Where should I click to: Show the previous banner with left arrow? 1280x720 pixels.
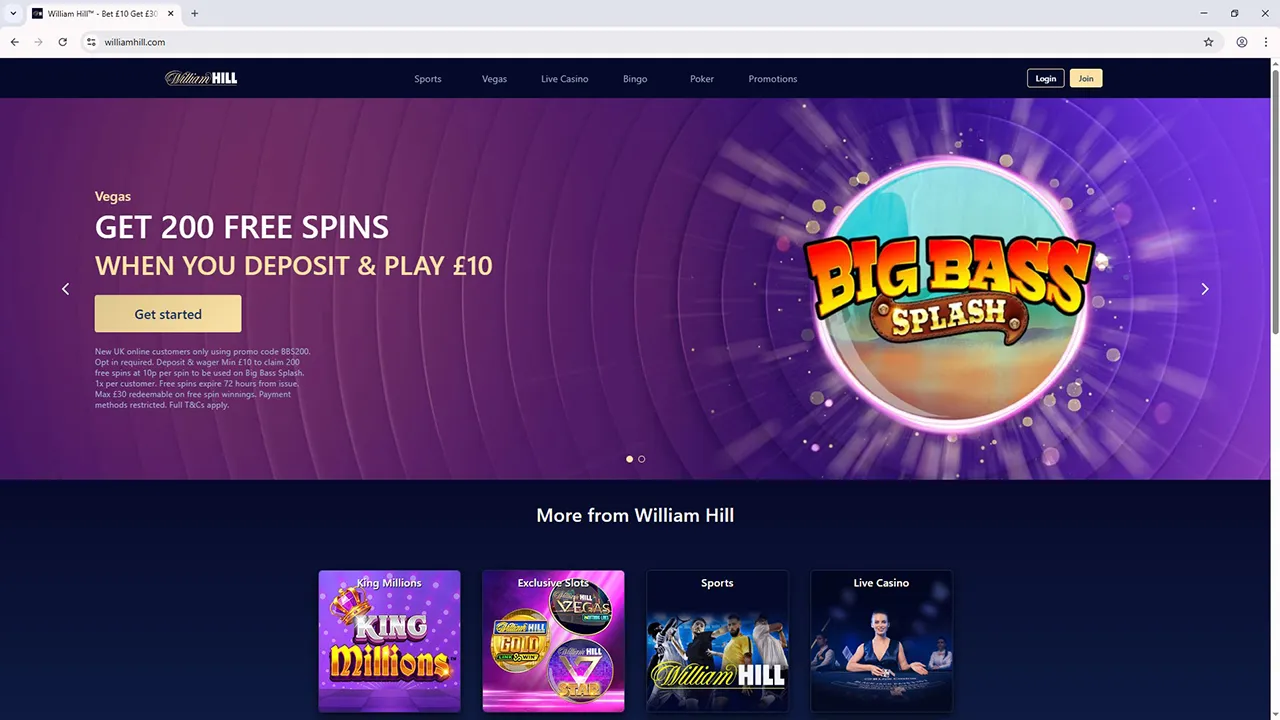(66, 289)
